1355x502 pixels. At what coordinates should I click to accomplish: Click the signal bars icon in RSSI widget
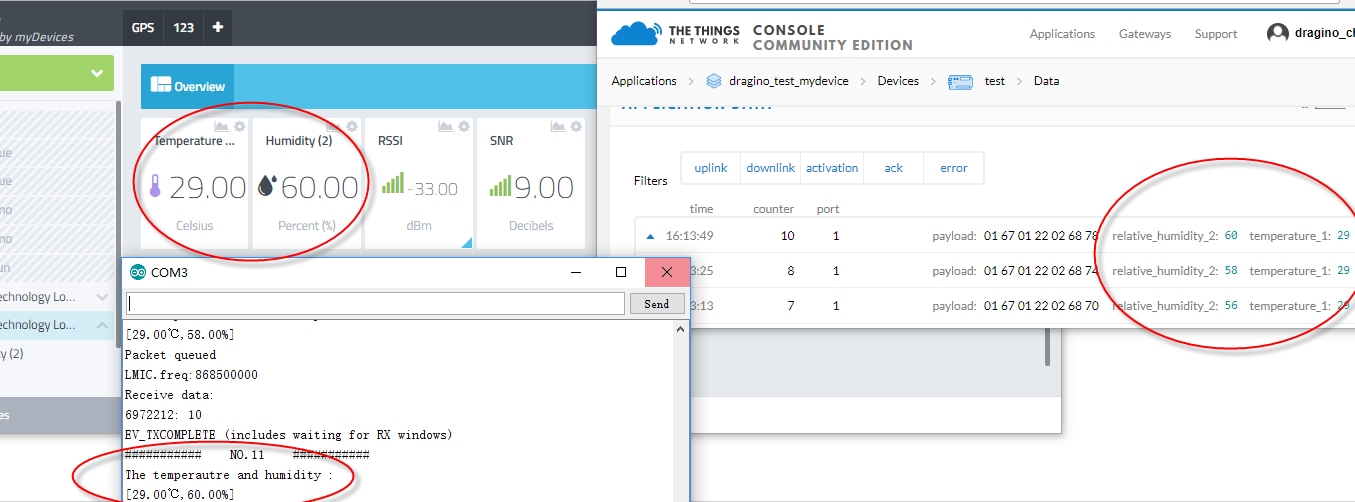pyautogui.click(x=392, y=183)
